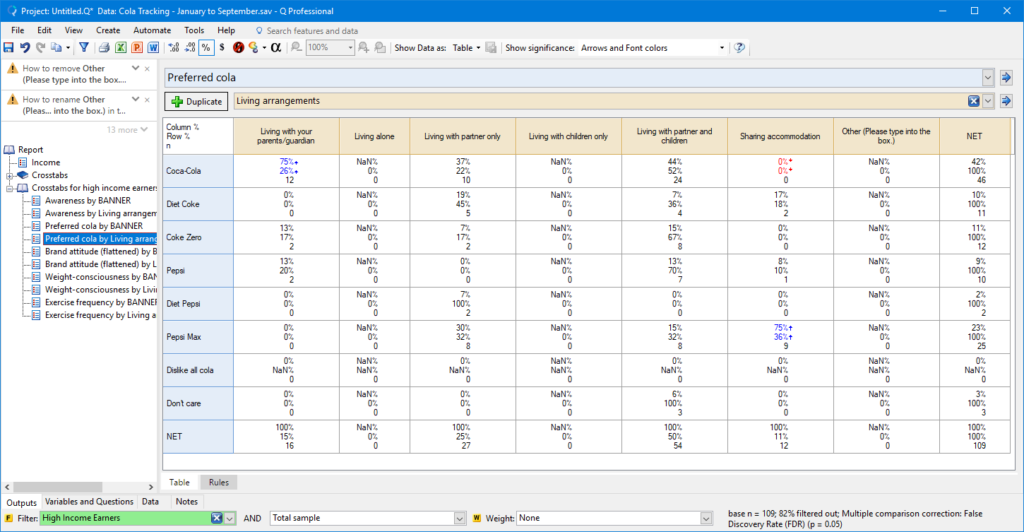Screen dimensions: 1024x532
Task: Open the 100% zoom level dropdown
Action: (x=350, y=48)
